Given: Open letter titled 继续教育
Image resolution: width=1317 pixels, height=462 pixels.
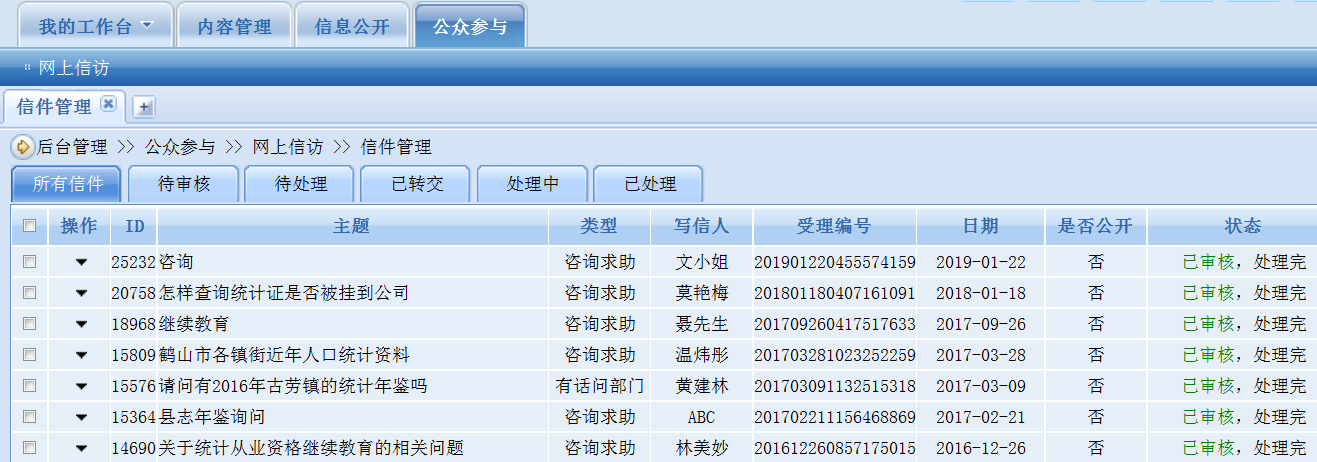Looking at the screenshot, I should [194, 324].
